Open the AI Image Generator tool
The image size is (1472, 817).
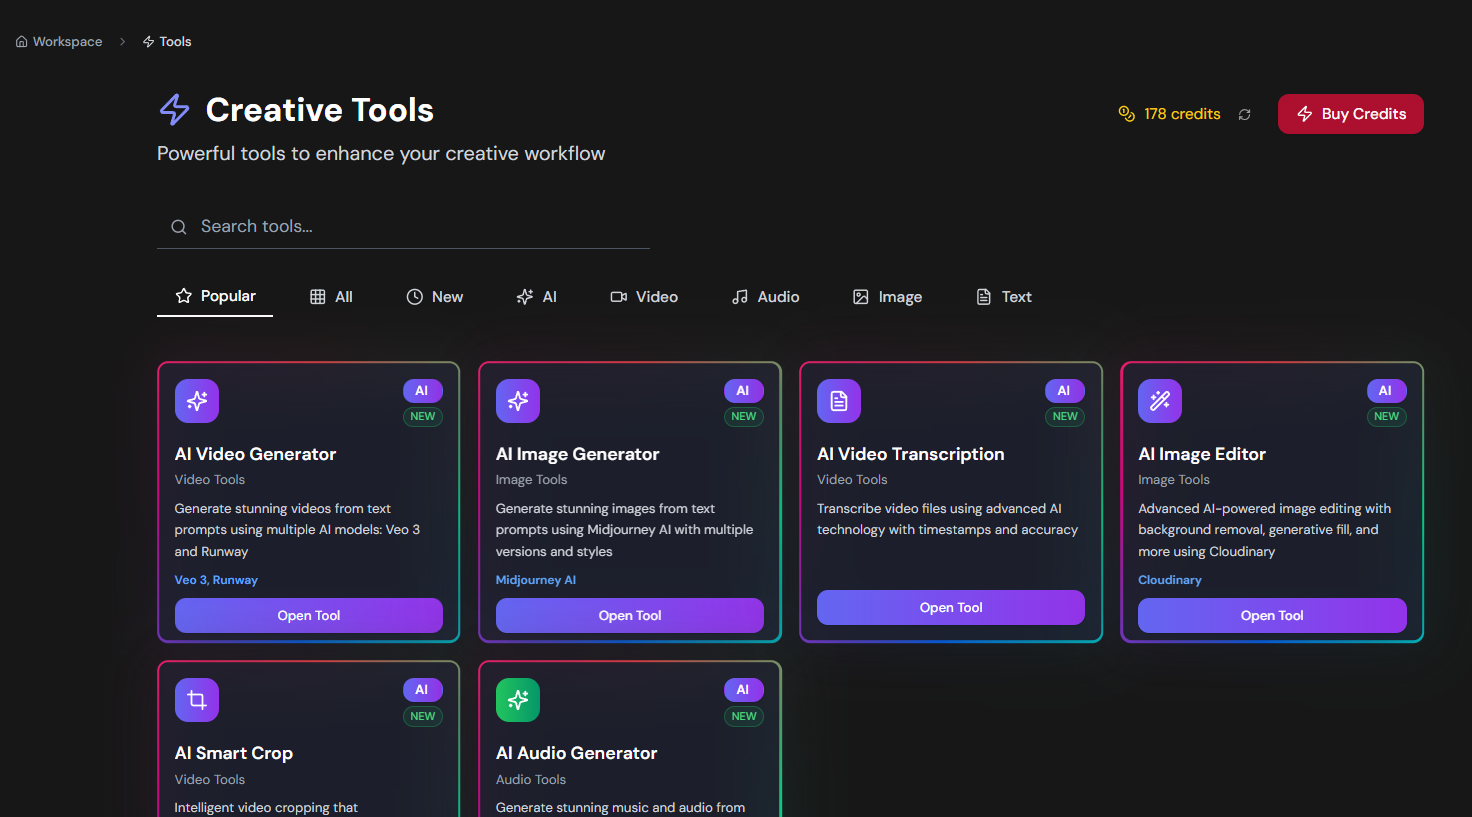coord(630,615)
